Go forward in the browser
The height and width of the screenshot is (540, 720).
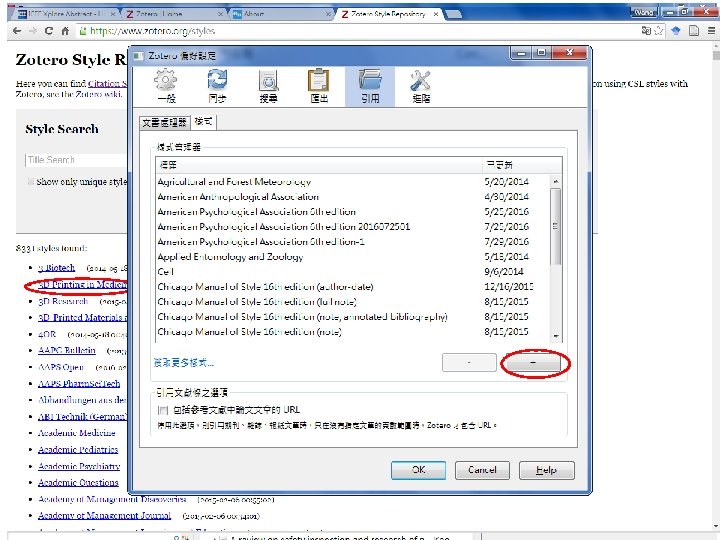pos(33,31)
